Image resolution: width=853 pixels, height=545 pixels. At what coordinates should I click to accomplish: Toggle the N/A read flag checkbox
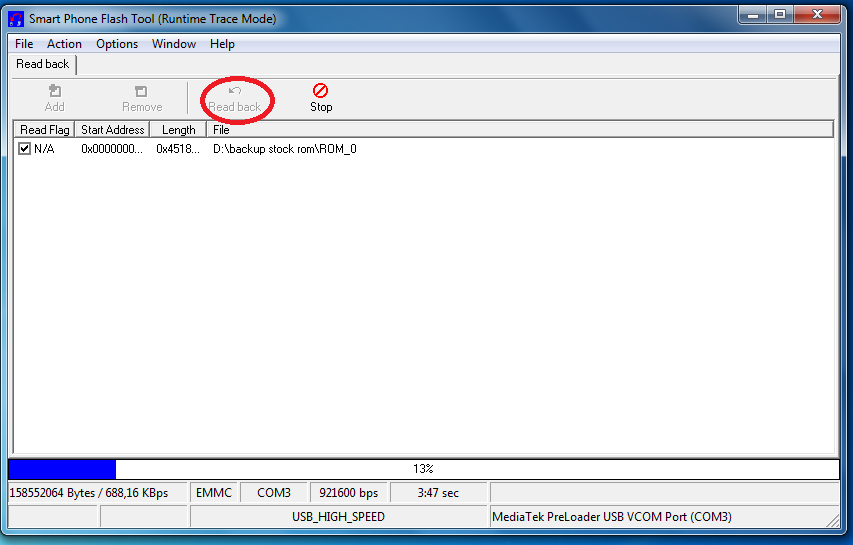24,148
